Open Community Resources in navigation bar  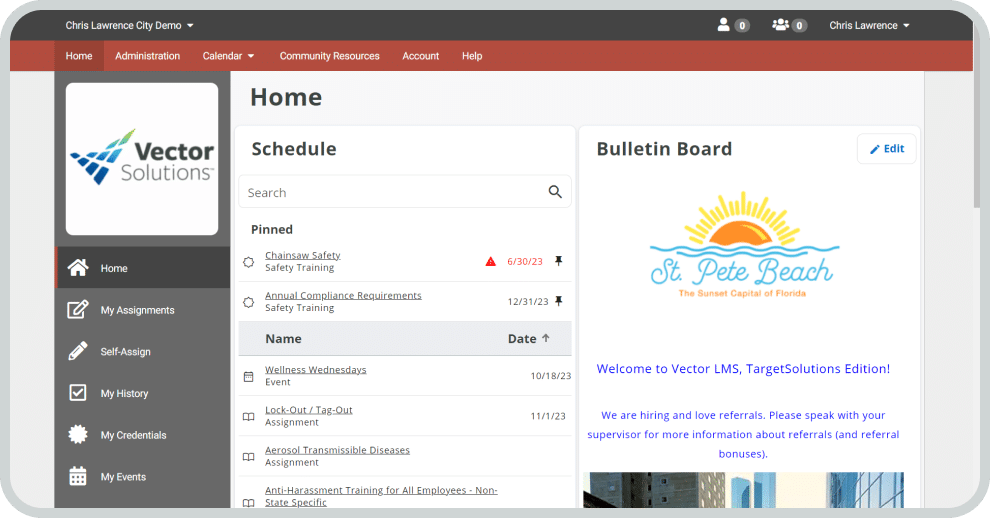pos(329,56)
